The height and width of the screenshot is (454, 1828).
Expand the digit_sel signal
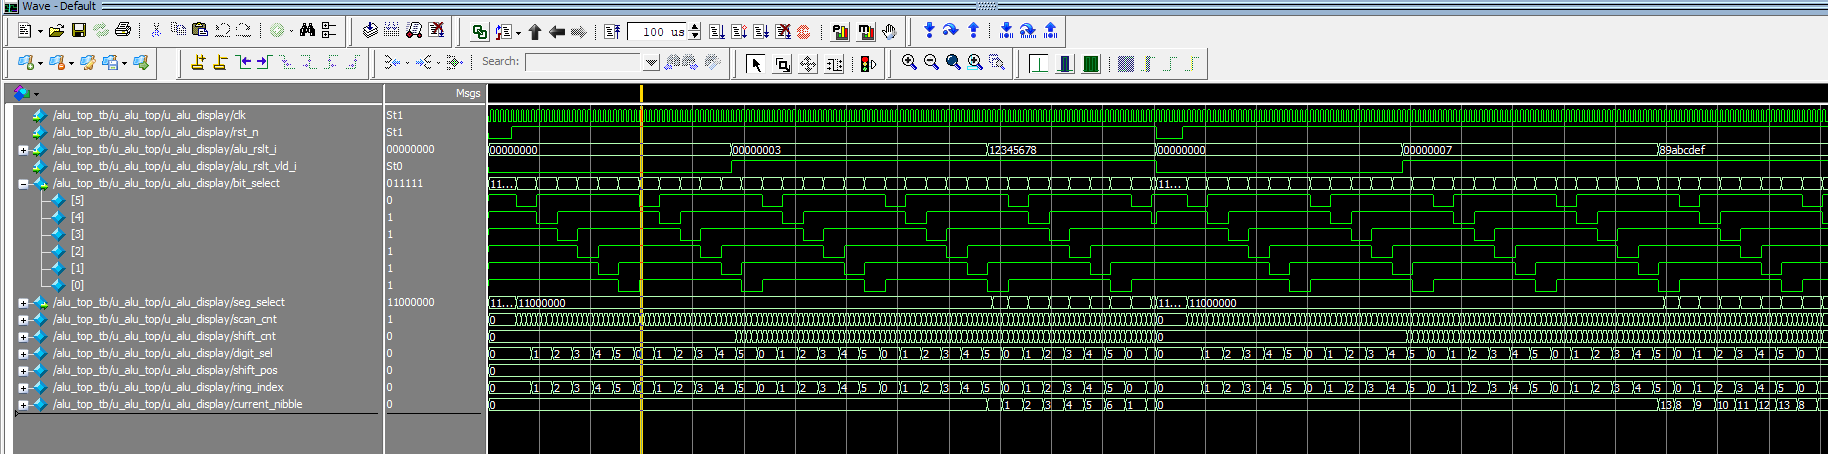[23, 354]
